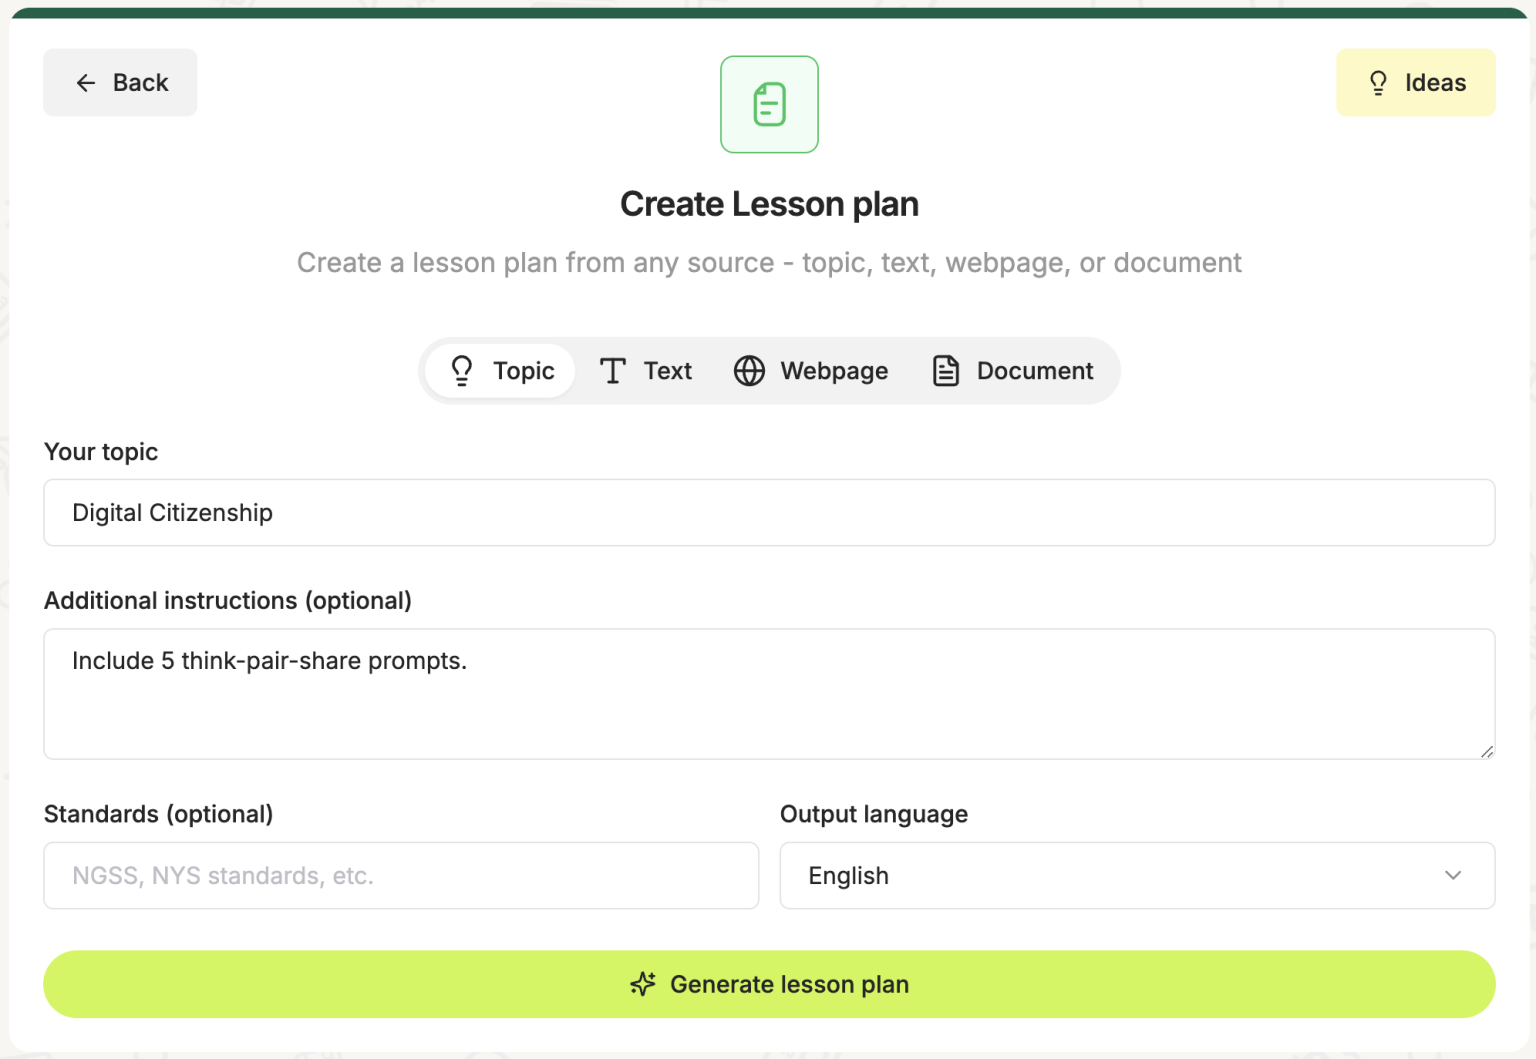Click the Standards input field
The width and height of the screenshot is (1536, 1059).
(400, 875)
